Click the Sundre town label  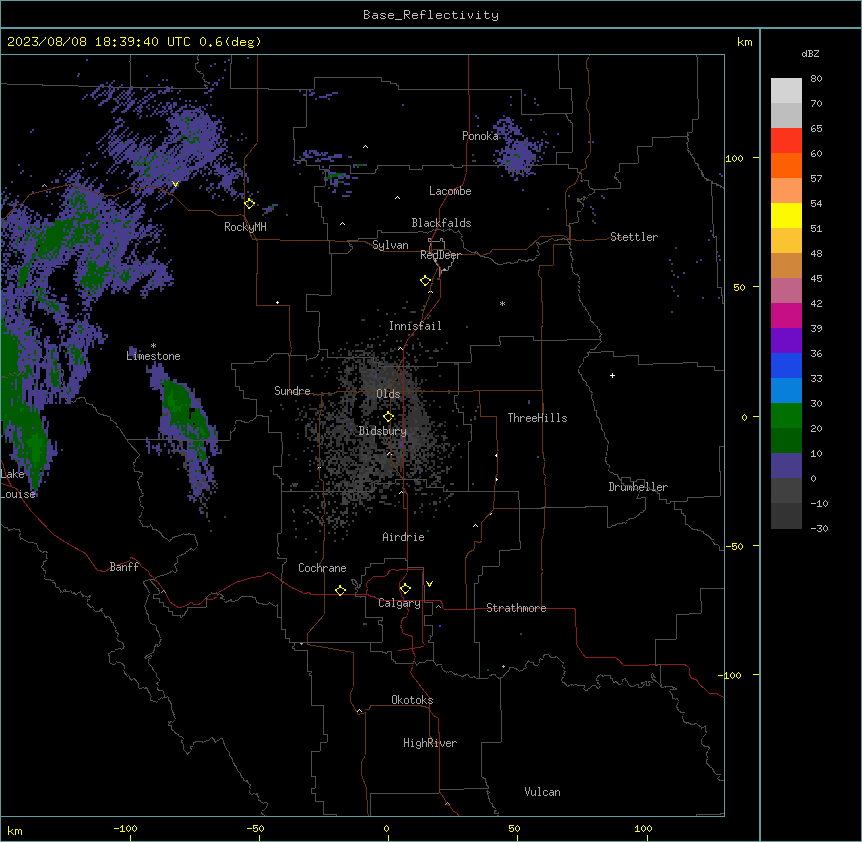coord(292,391)
